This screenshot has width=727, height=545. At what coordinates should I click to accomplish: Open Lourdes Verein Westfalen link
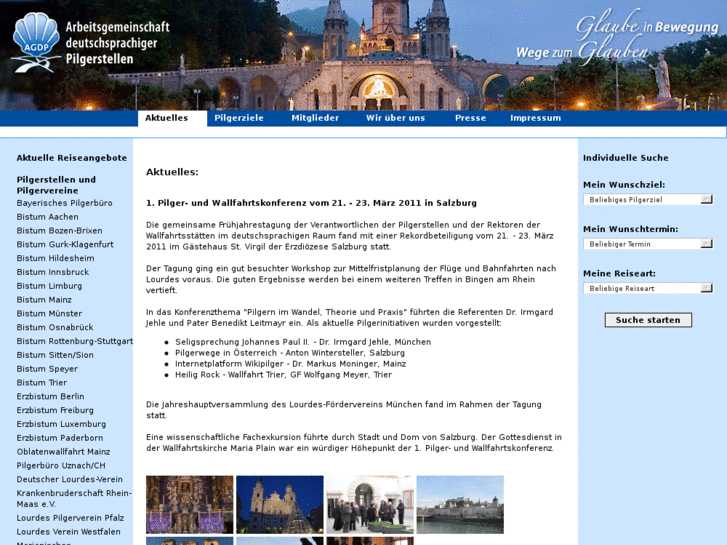[x=69, y=532]
